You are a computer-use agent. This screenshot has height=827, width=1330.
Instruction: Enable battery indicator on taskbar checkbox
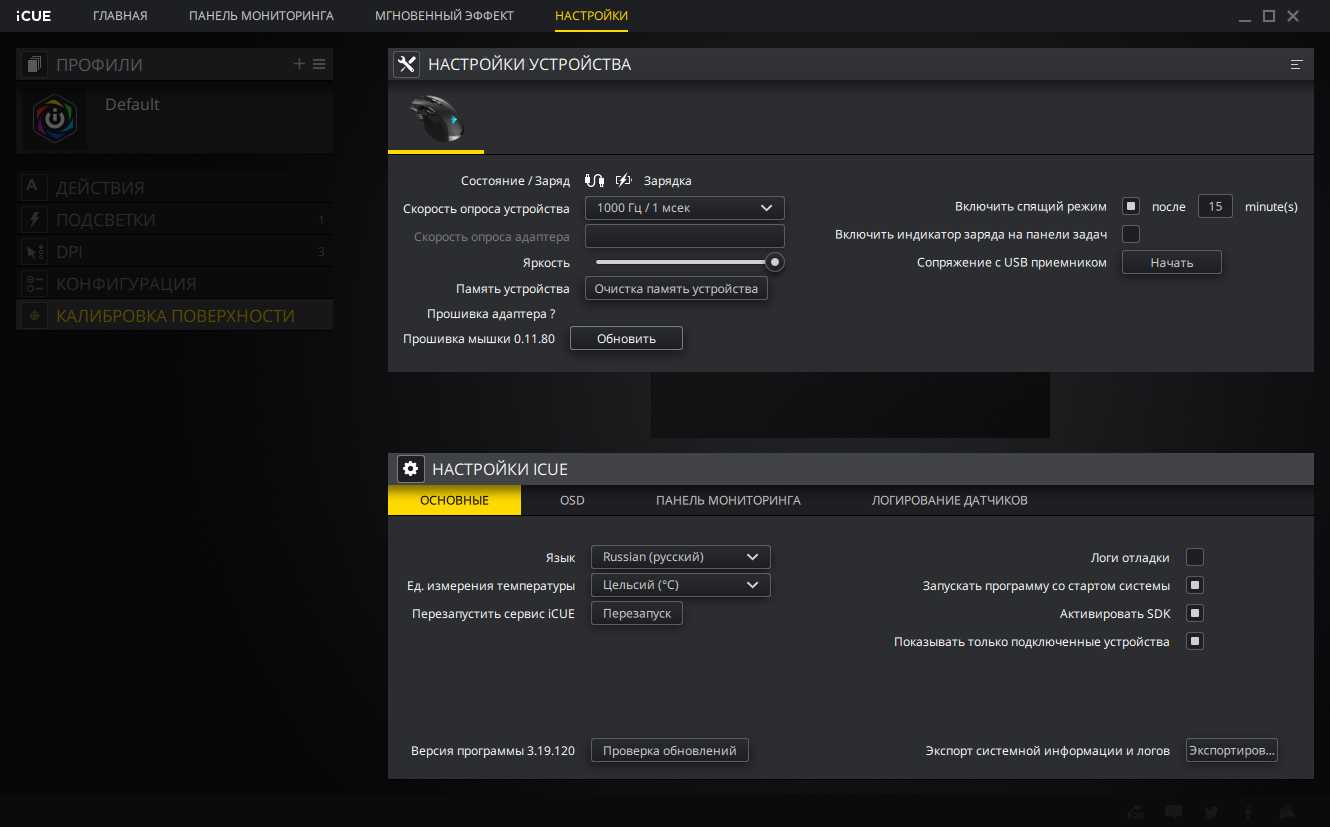(1131, 234)
